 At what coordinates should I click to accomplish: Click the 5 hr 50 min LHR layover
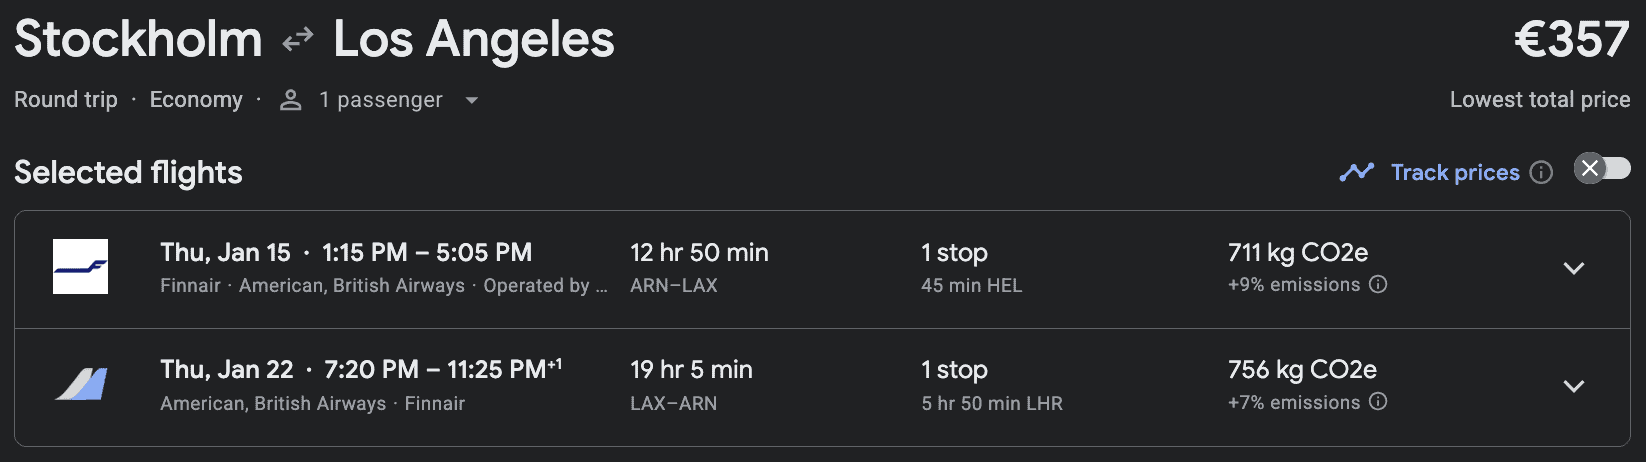point(991,404)
